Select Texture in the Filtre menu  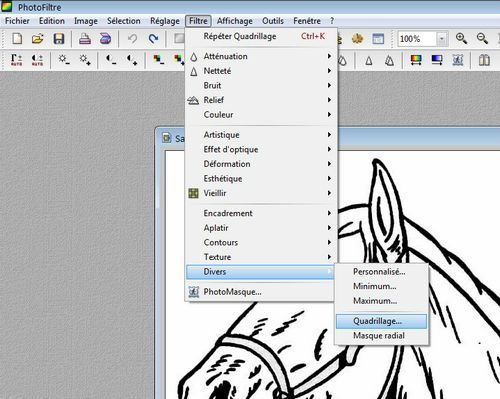[261, 257]
